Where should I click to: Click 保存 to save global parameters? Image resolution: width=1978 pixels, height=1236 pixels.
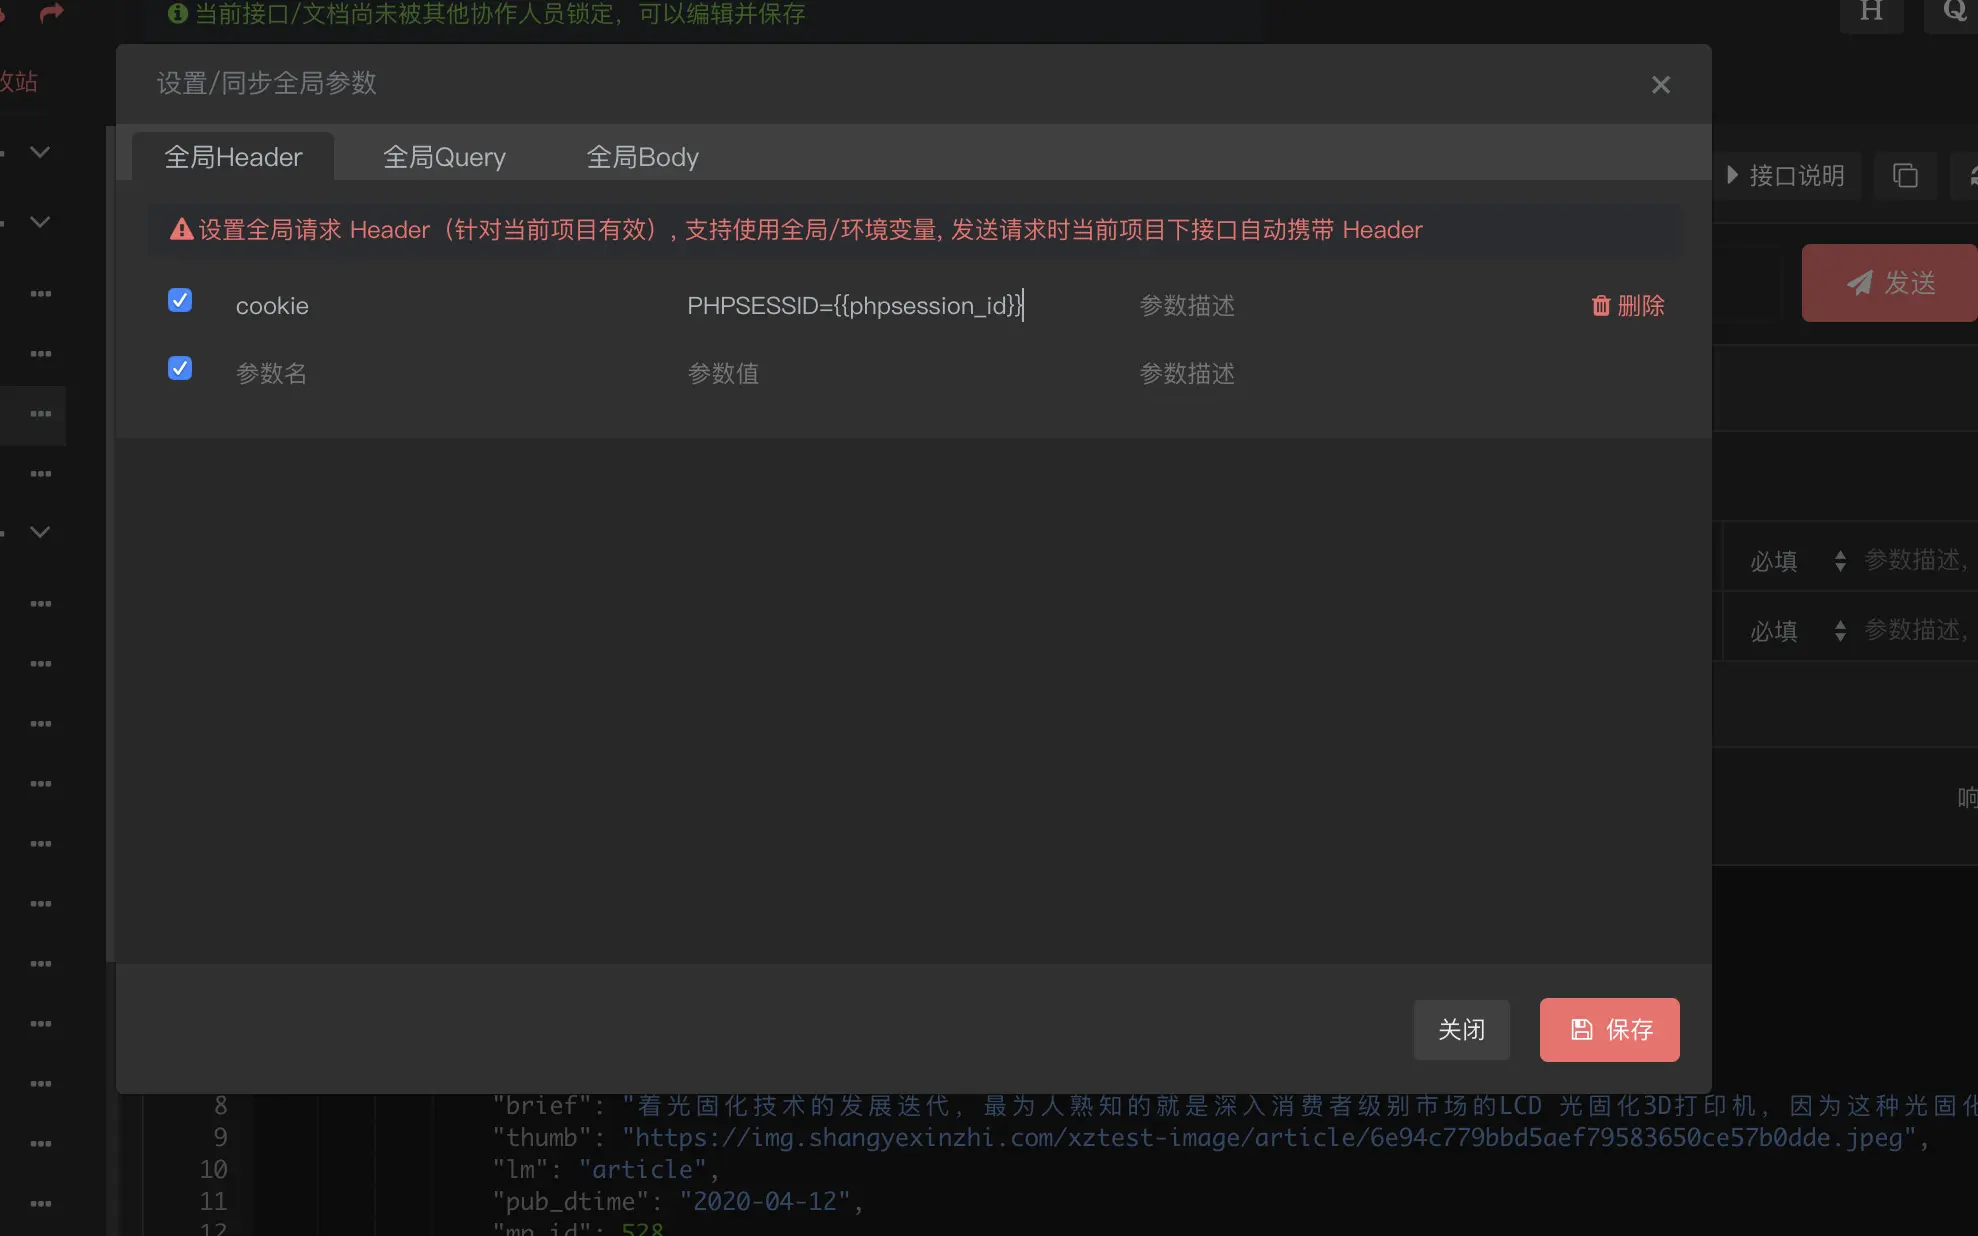[x=1609, y=1029]
